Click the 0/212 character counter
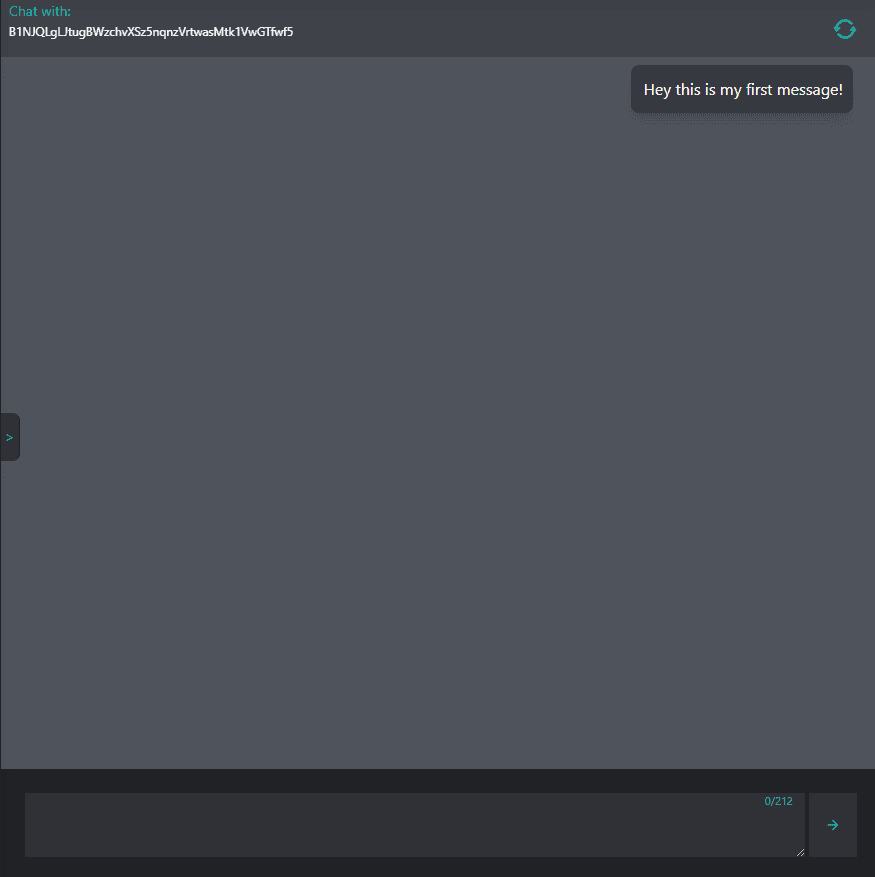The height and width of the screenshot is (877, 875). [778, 801]
